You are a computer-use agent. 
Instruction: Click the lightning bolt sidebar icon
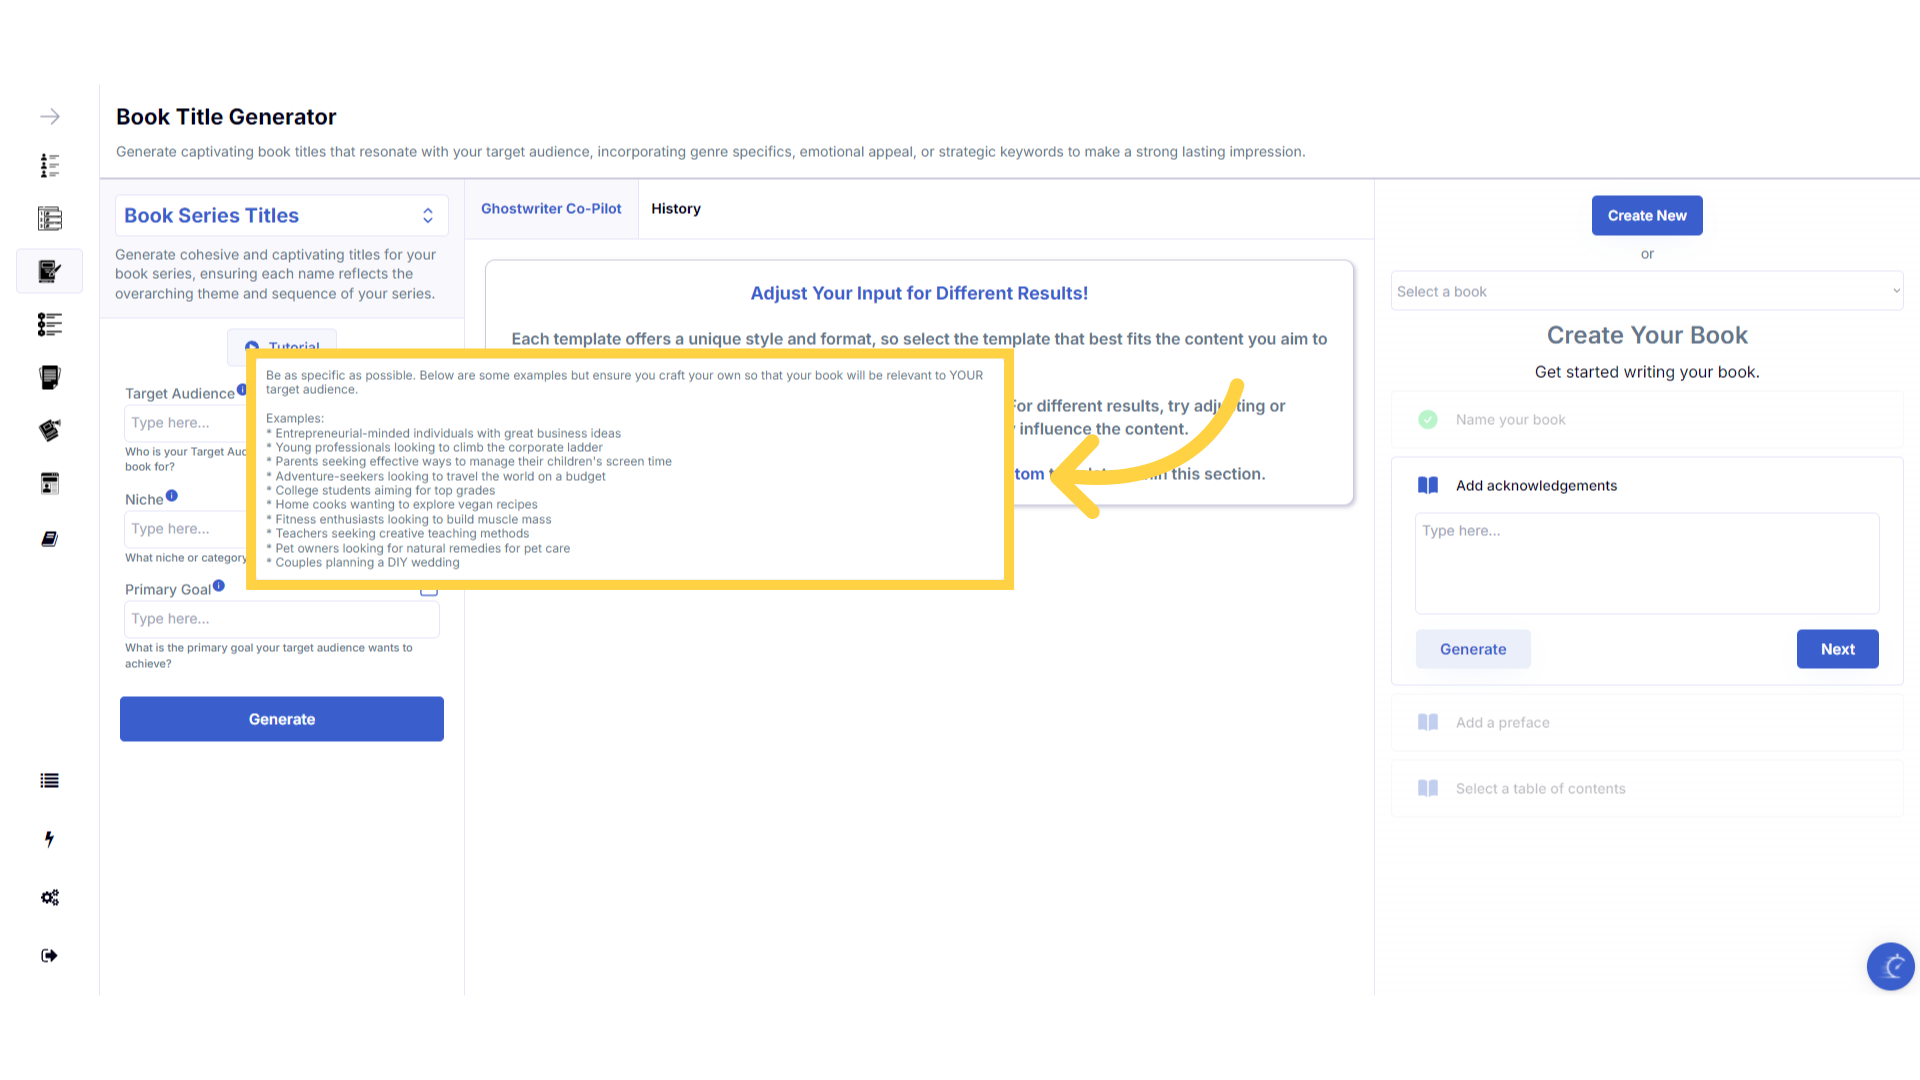pos(50,839)
